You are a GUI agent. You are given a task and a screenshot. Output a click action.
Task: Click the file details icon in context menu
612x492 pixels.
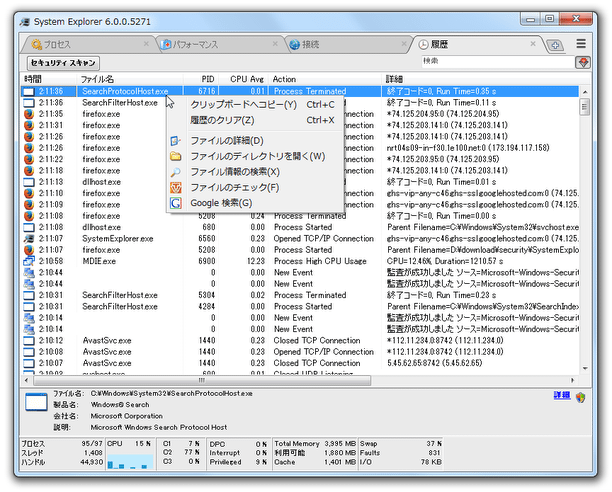(176, 140)
